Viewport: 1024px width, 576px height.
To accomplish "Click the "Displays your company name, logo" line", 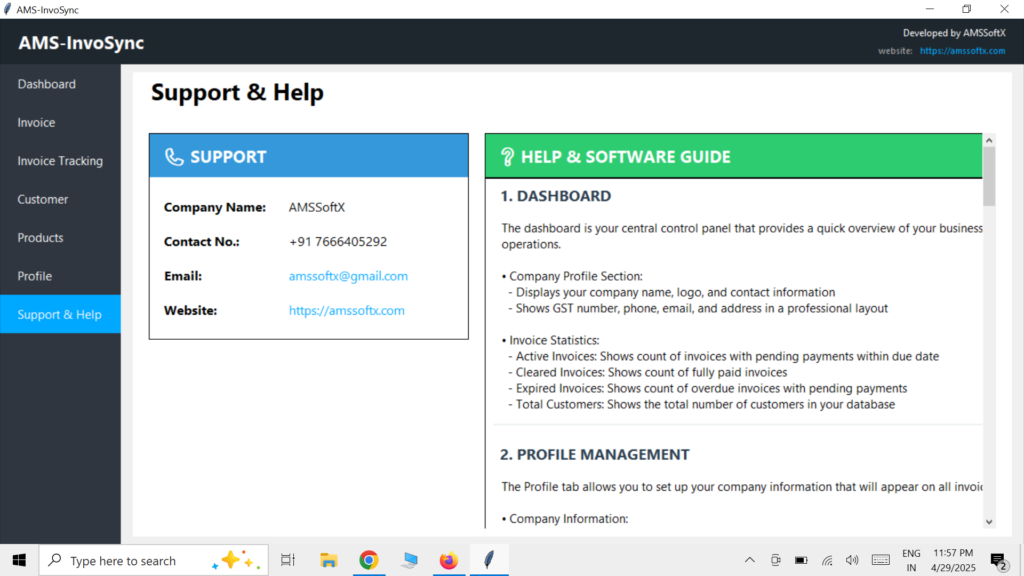I will pos(672,293).
